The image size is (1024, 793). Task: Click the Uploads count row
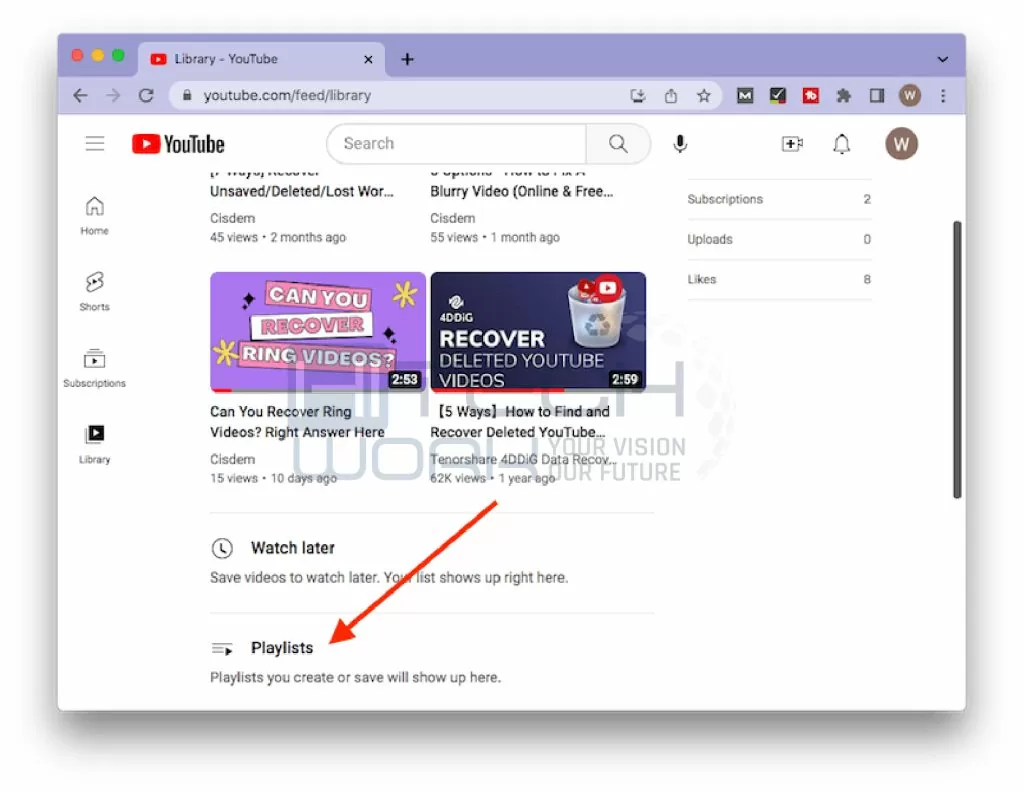(779, 239)
